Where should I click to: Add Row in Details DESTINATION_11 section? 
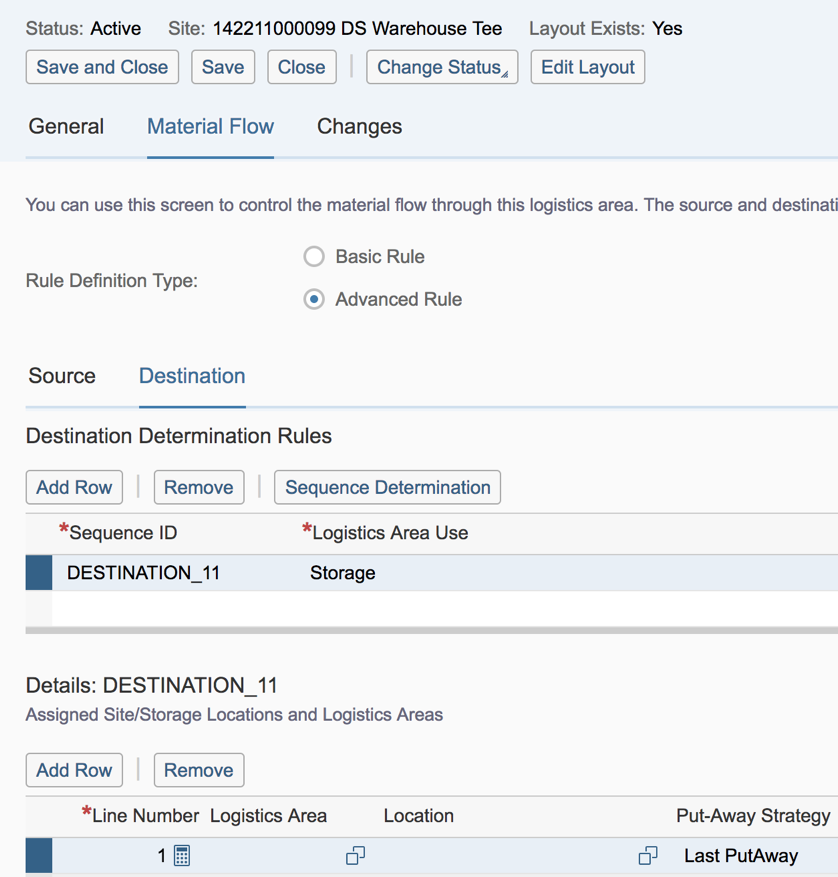pyautogui.click(x=74, y=771)
